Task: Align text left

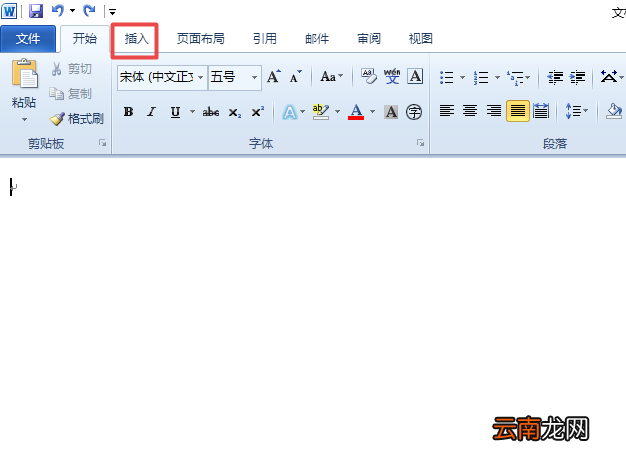Action: (447, 111)
